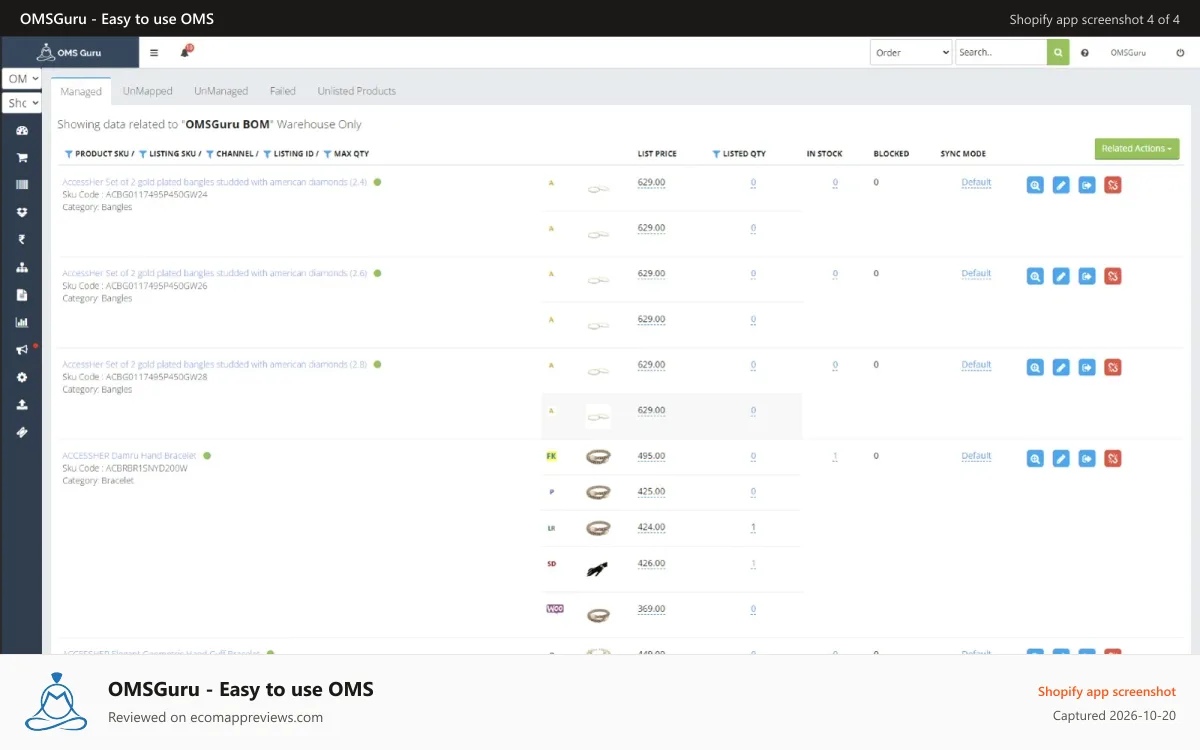Open the ACCESSHER Damru Hand Bracelet link
Image resolution: width=1200 pixels, height=750 pixels.
point(129,456)
